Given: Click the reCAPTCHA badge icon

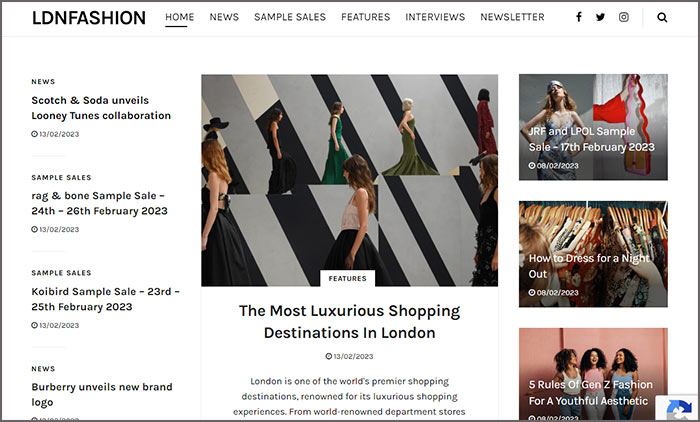Looking at the screenshot, I should (x=679, y=409).
